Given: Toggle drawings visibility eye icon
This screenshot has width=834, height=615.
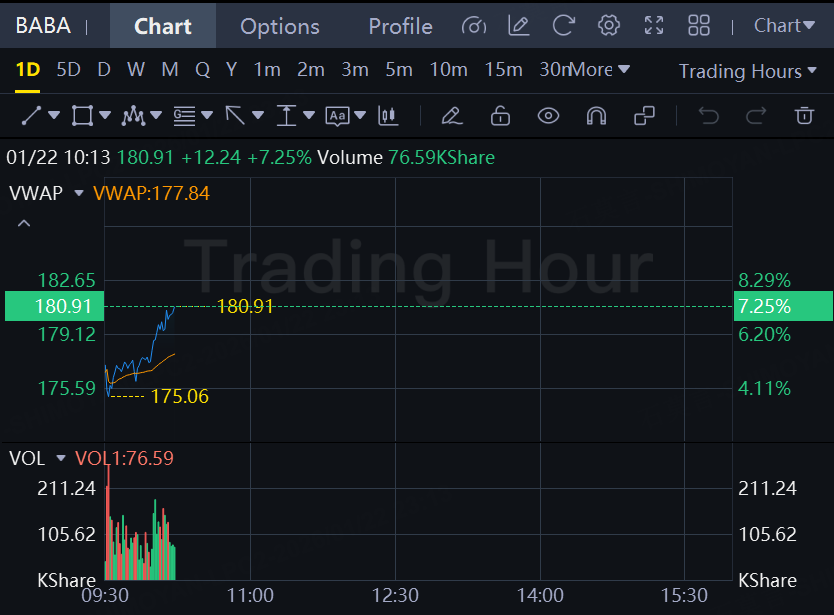Looking at the screenshot, I should (x=548, y=115).
